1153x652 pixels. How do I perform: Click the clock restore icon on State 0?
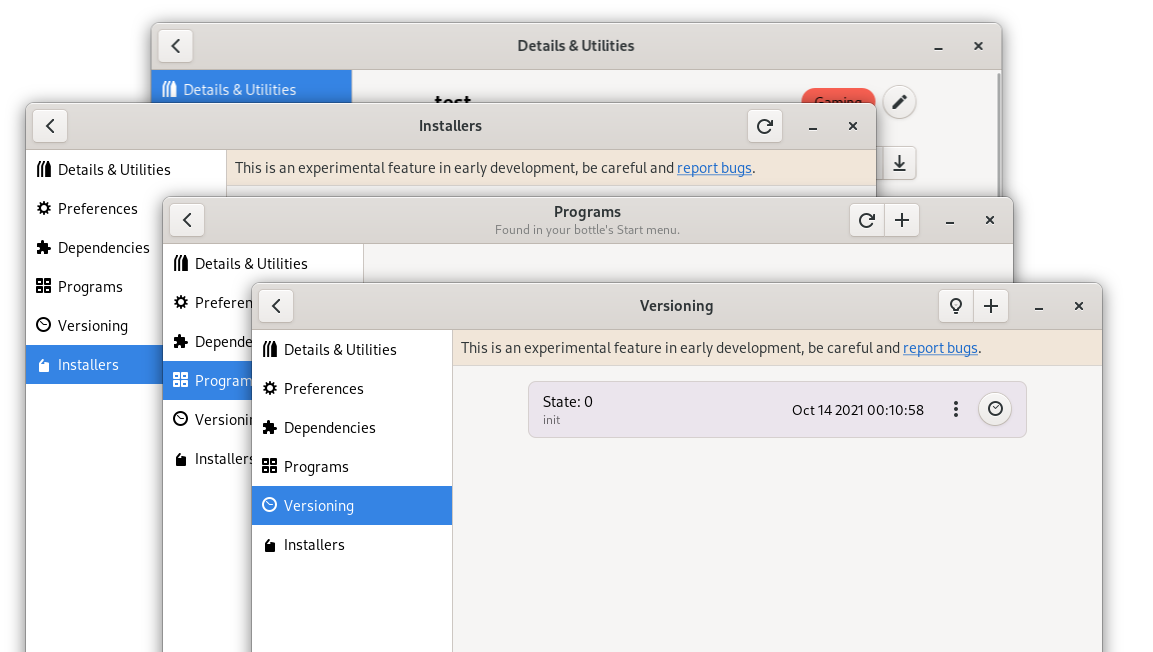(995, 409)
